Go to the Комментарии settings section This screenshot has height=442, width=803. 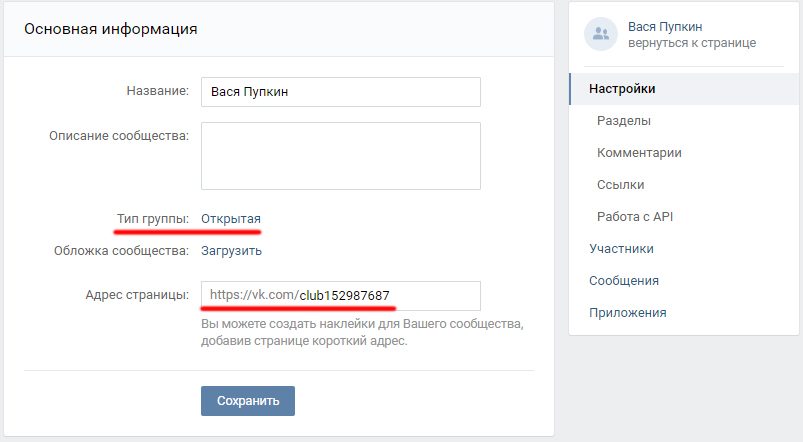coord(639,153)
